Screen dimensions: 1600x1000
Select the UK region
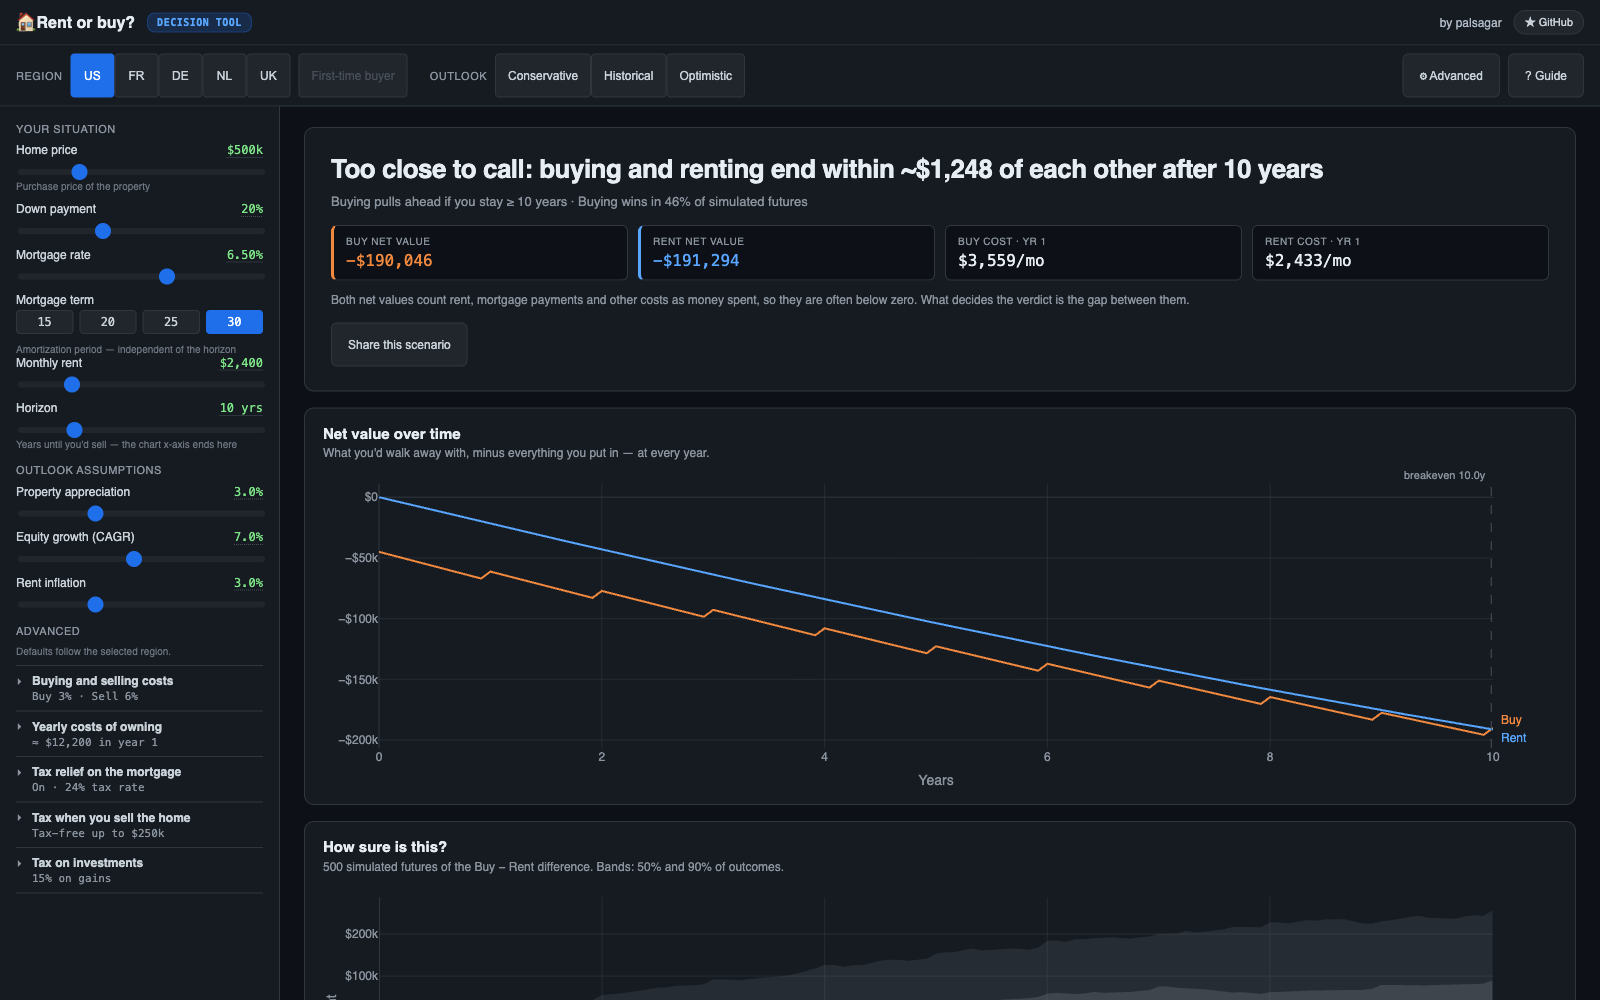[268, 76]
